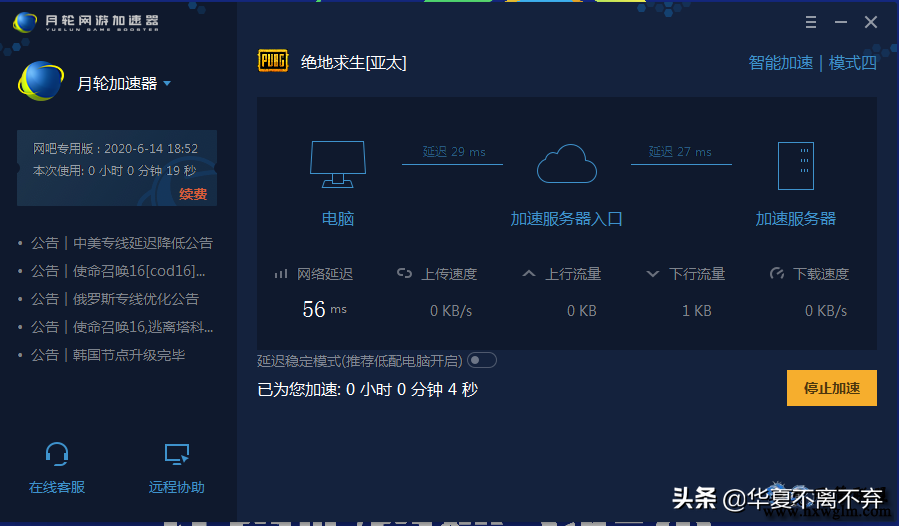Click the 上传速度 link icon
Viewport: 899px width, 526px height.
pos(404,273)
